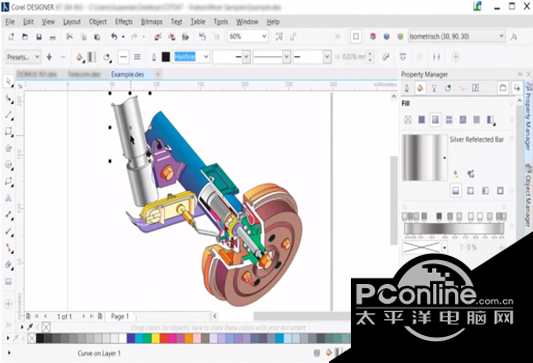Click the New document icon
The height and width of the screenshot is (363, 533).
click(x=11, y=37)
